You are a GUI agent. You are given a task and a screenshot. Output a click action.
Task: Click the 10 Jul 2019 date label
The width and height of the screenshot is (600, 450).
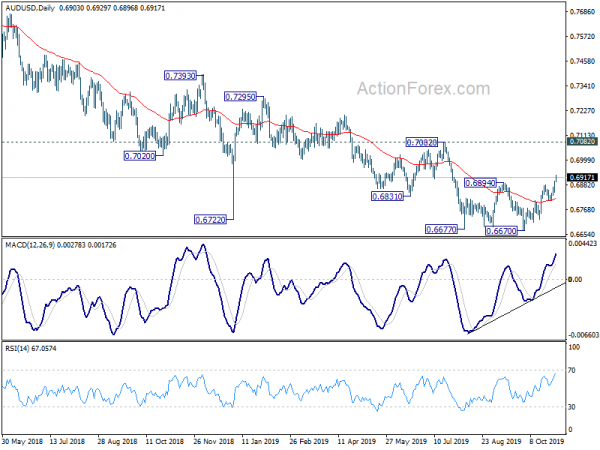(x=451, y=442)
